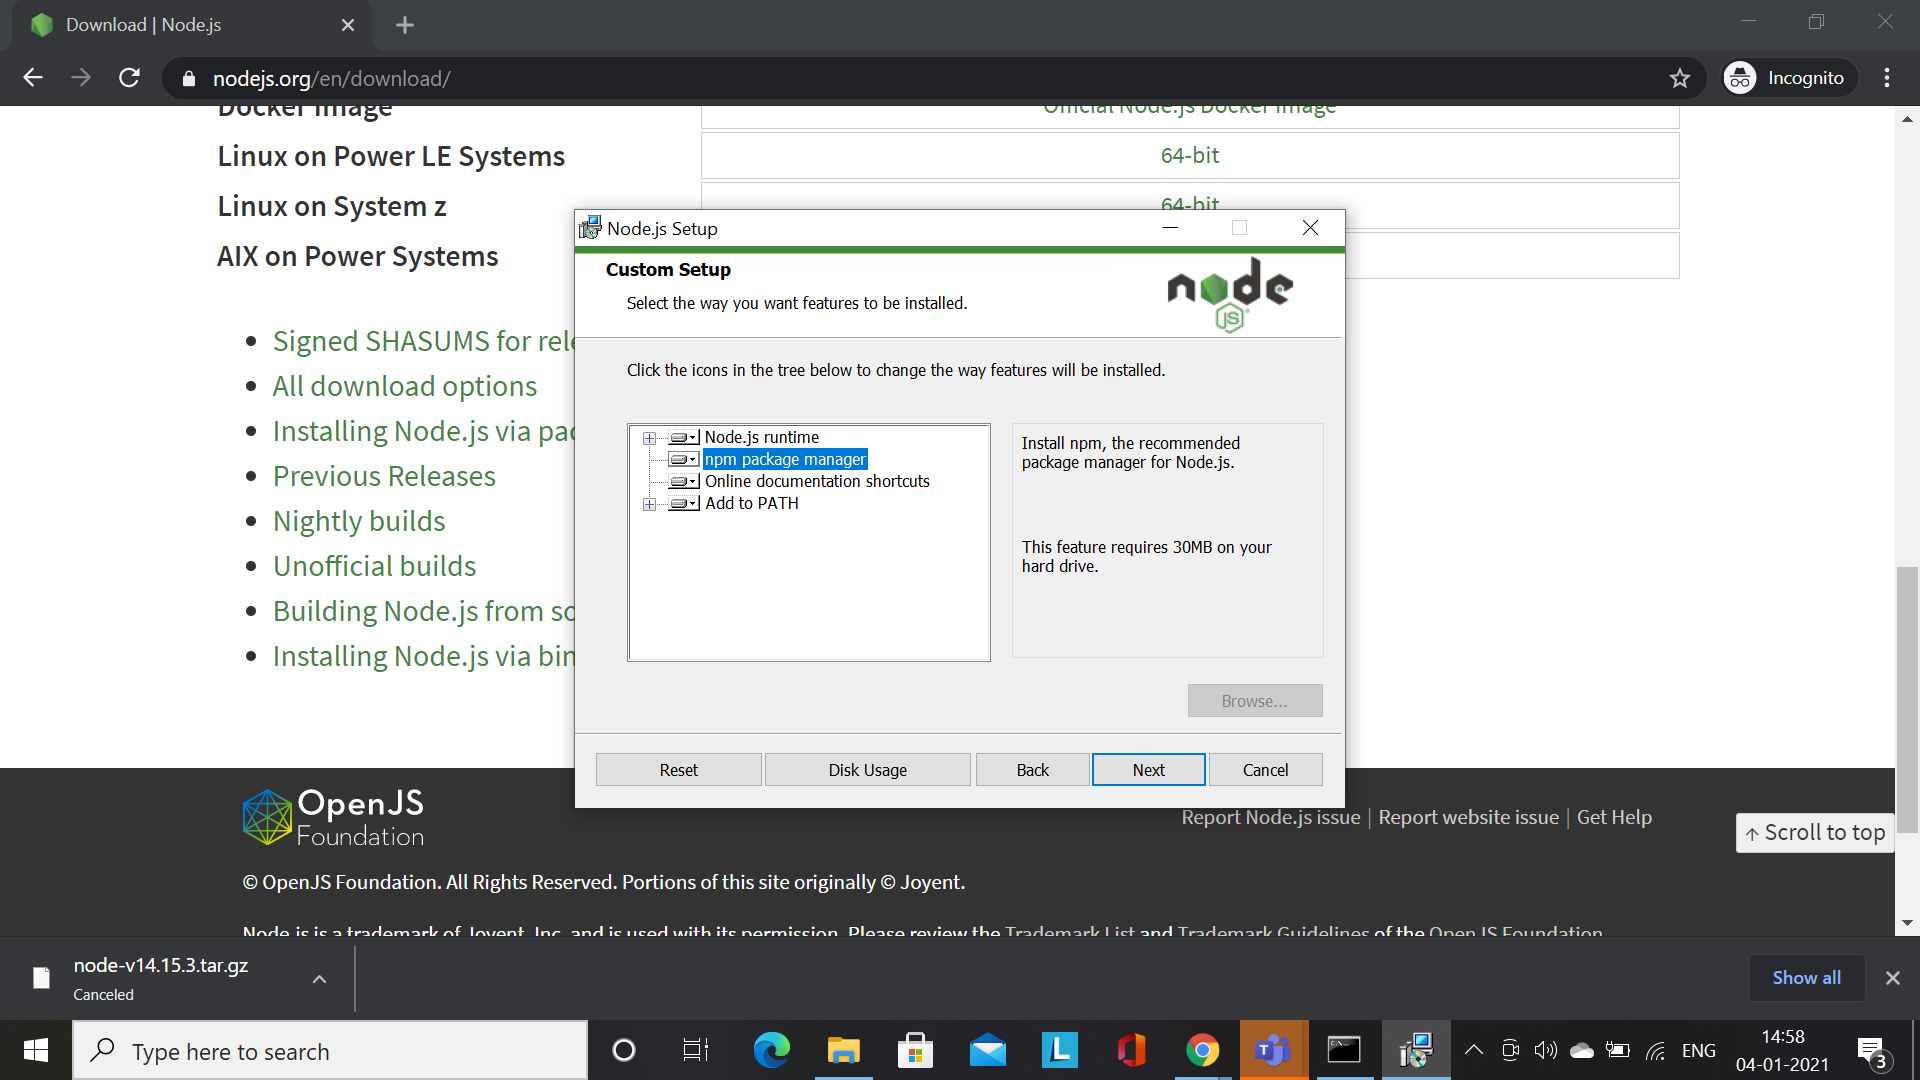Open Microsoft Edge from taskbar
Image resolution: width=1920 pixels, height=1080 pixels.
(771, 1051)
